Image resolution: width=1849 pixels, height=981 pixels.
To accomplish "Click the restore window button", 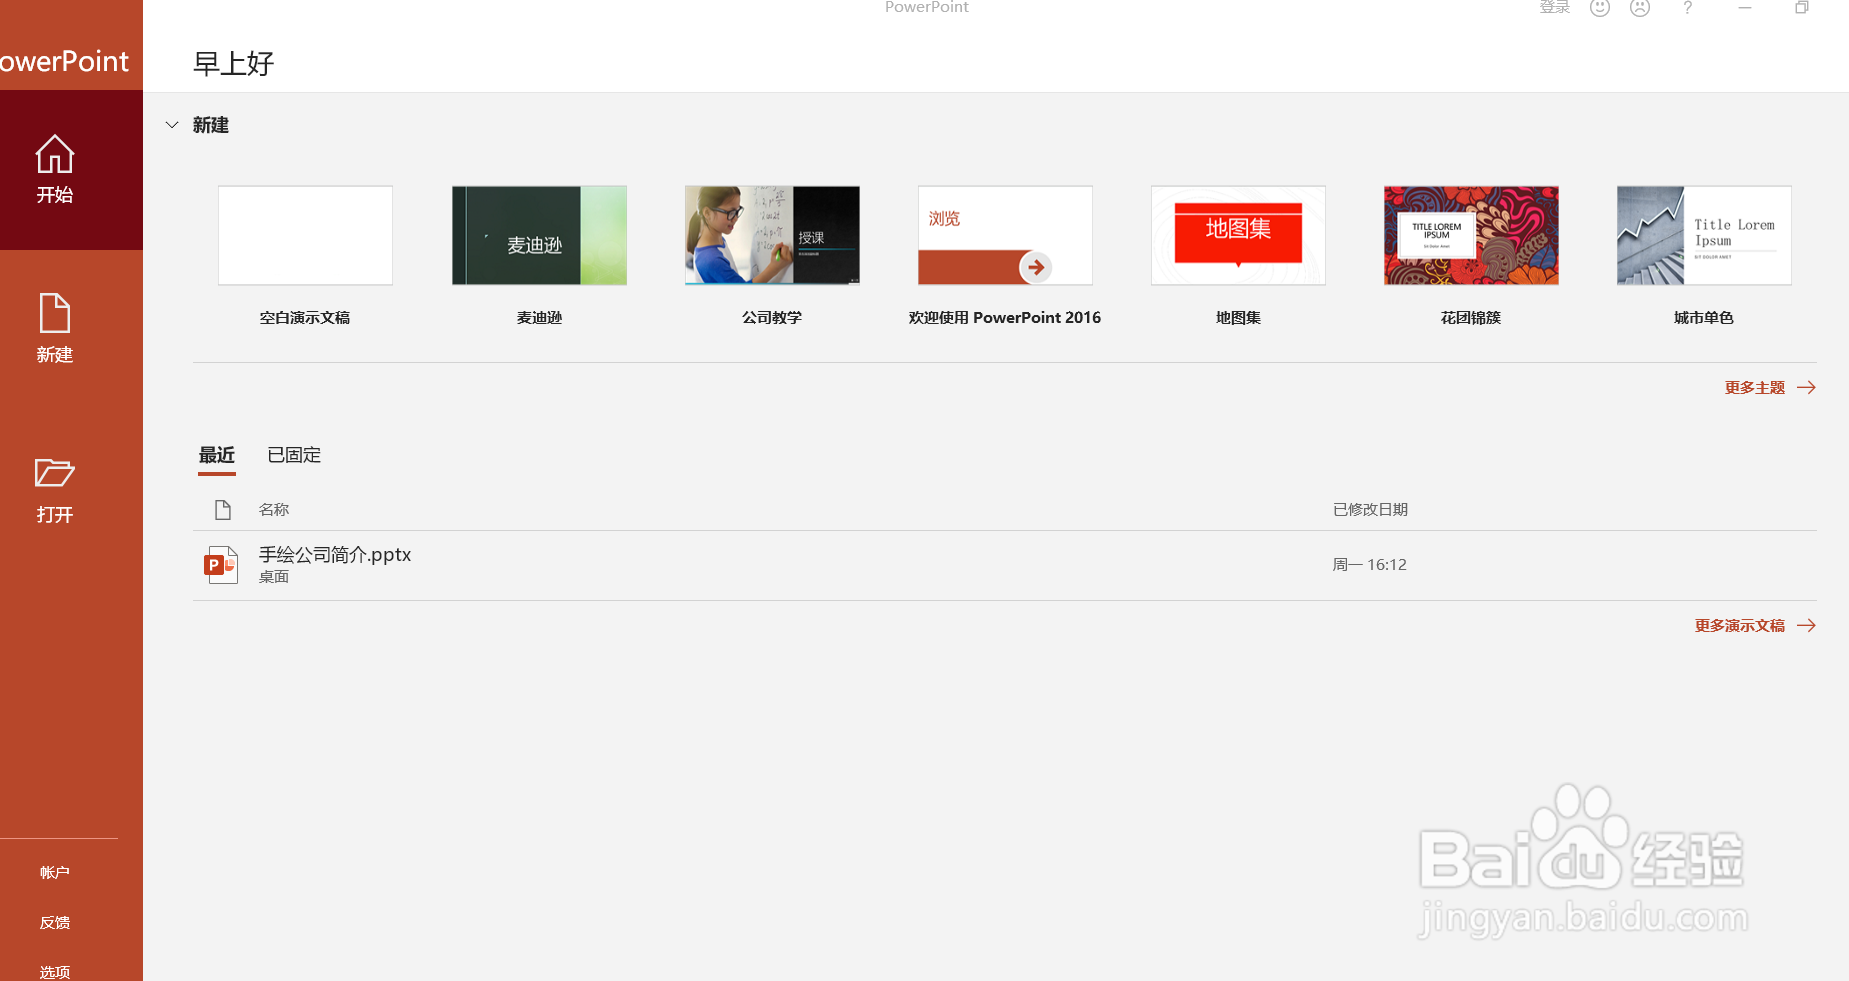I will click(1802, 8).
